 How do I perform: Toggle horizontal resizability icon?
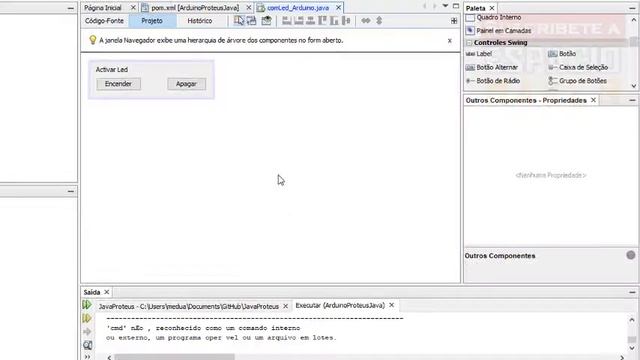tap(366, 20)
